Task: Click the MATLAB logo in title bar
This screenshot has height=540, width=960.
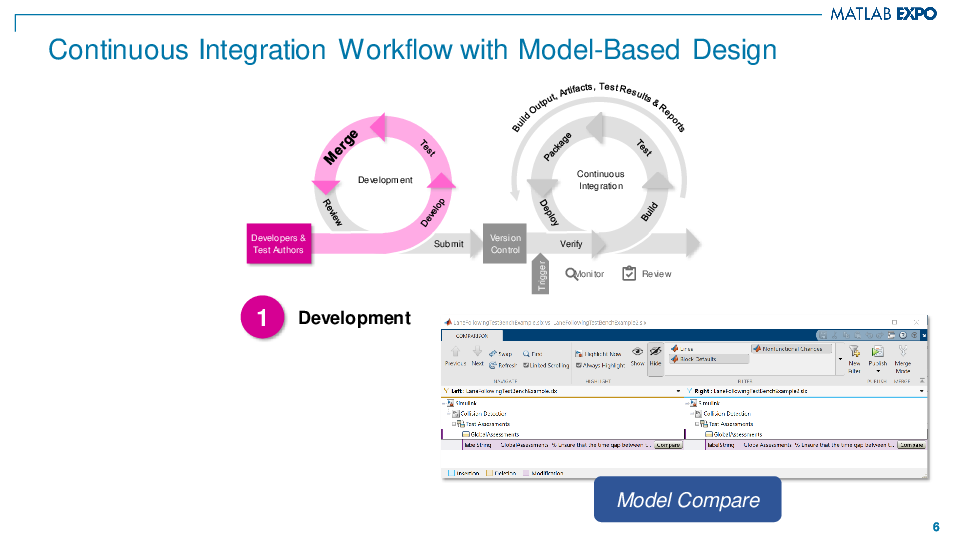Action: pos(448,322)
